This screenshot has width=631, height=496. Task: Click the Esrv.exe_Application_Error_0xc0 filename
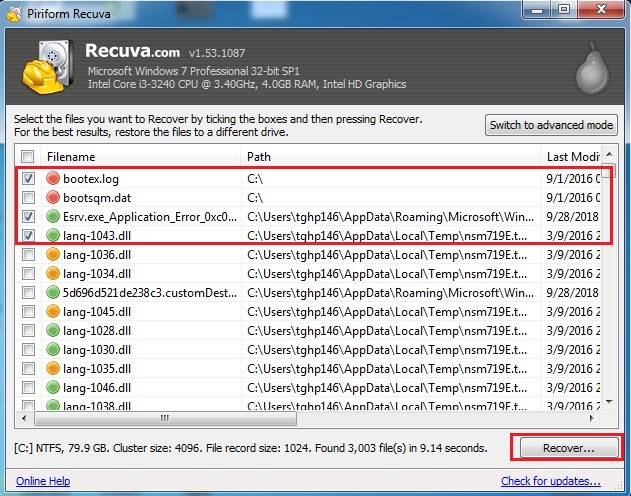[x=150, y=217]
